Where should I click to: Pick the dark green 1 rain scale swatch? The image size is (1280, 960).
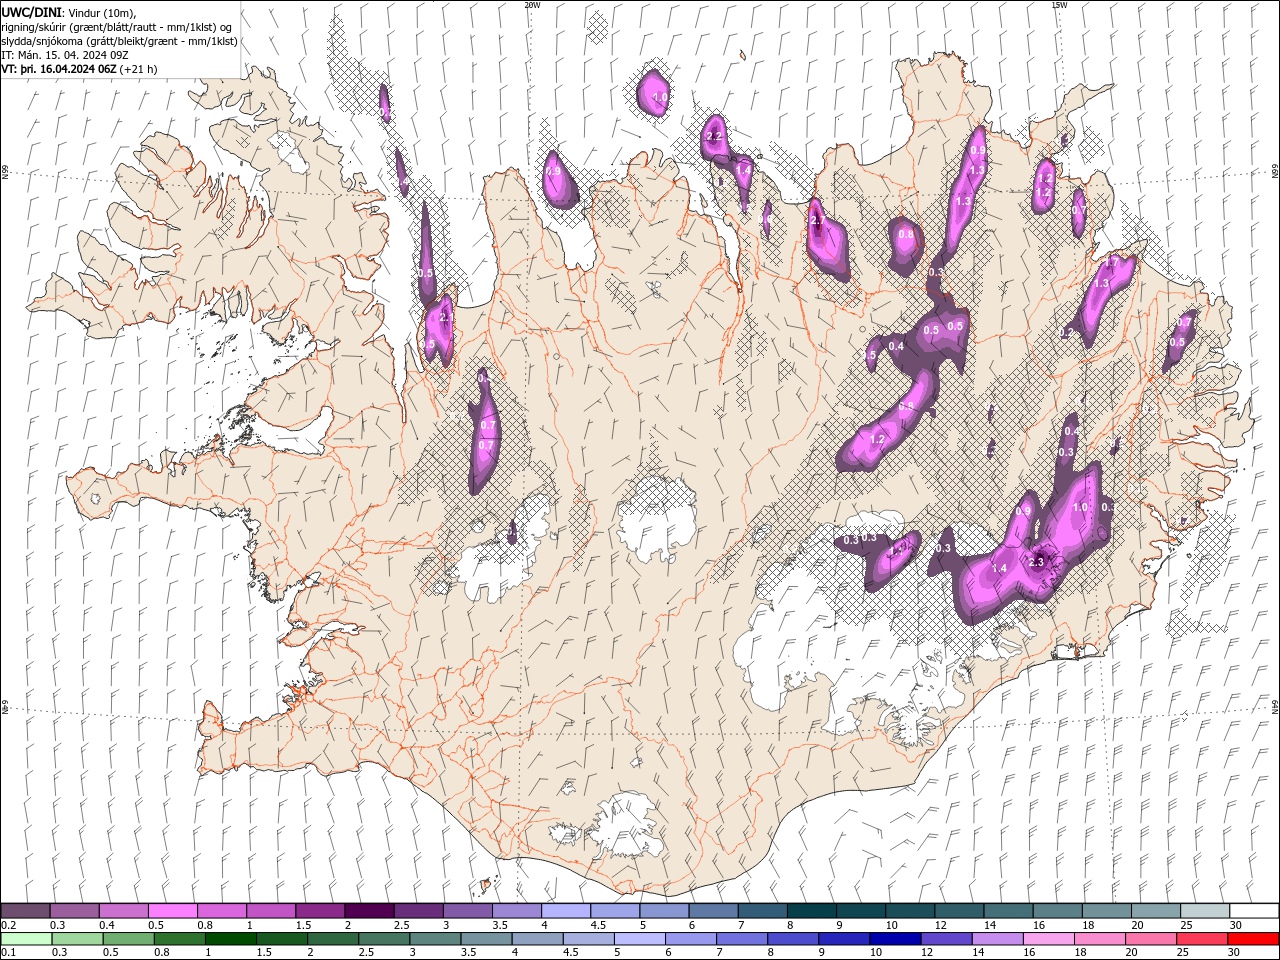click(230, 939)
